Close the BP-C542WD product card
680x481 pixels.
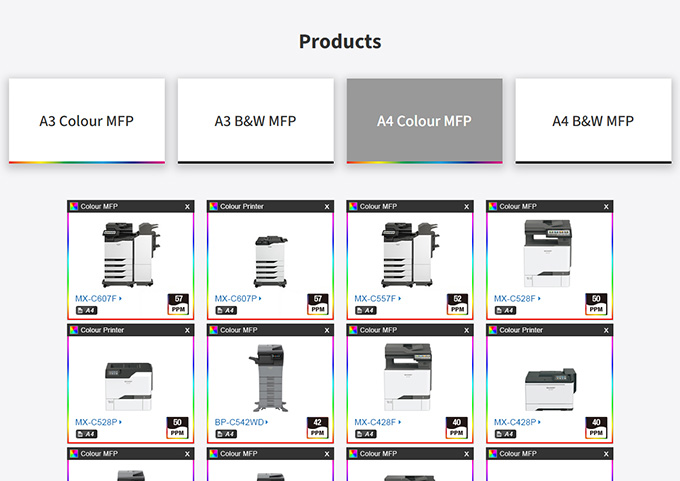click(327, 330)
